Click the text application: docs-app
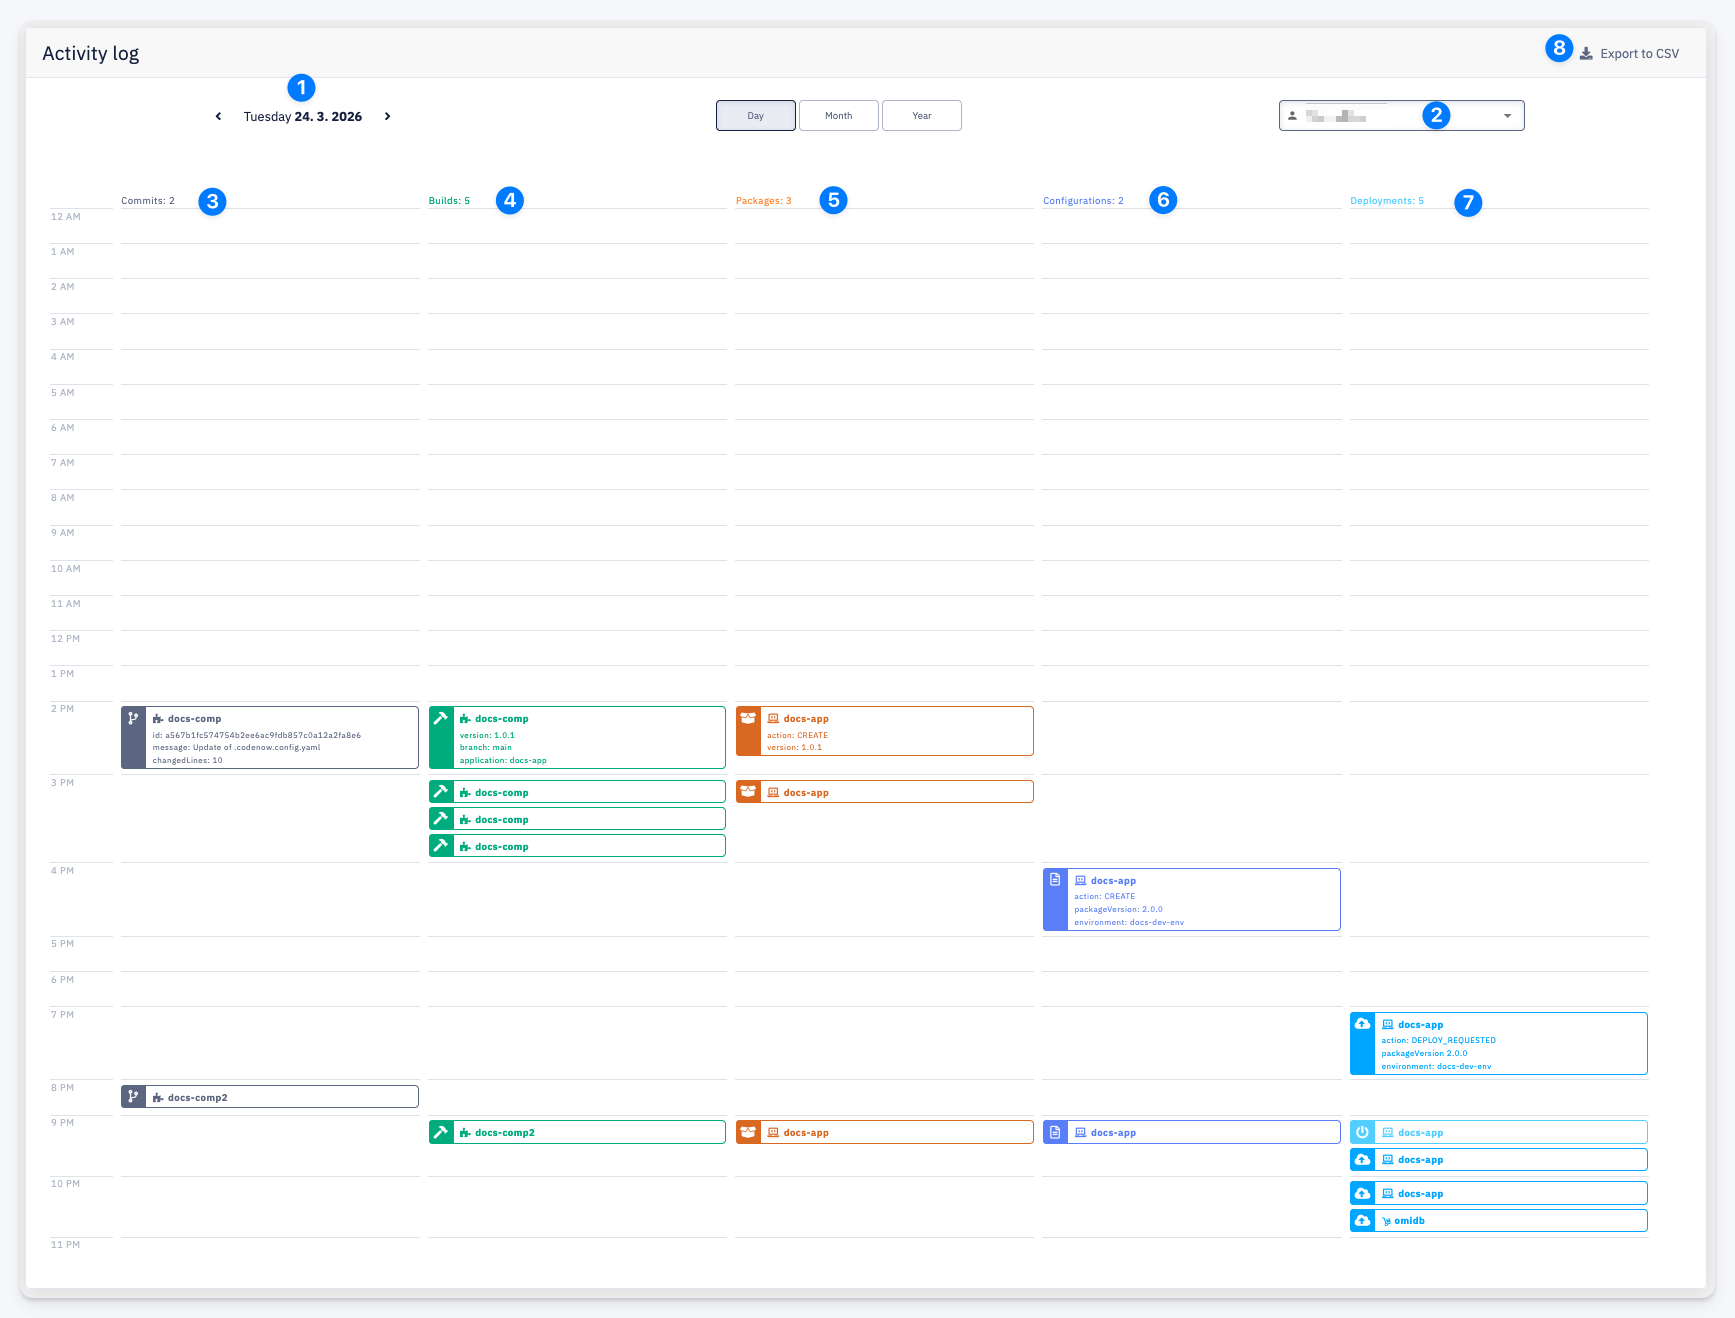This screenshot has height=1318, width=1735. 503,761
